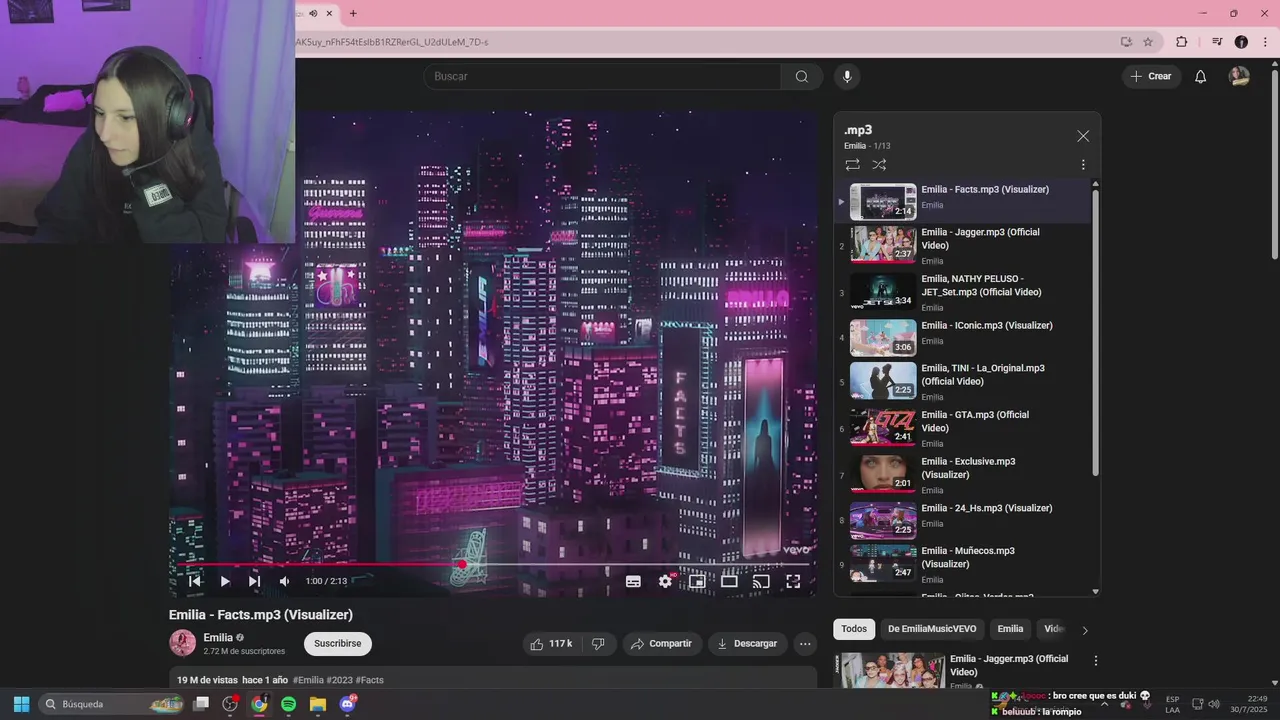The image size is (1280, 720).
Task: Click the Chrome address bar URL
Action: coord(392,42)
